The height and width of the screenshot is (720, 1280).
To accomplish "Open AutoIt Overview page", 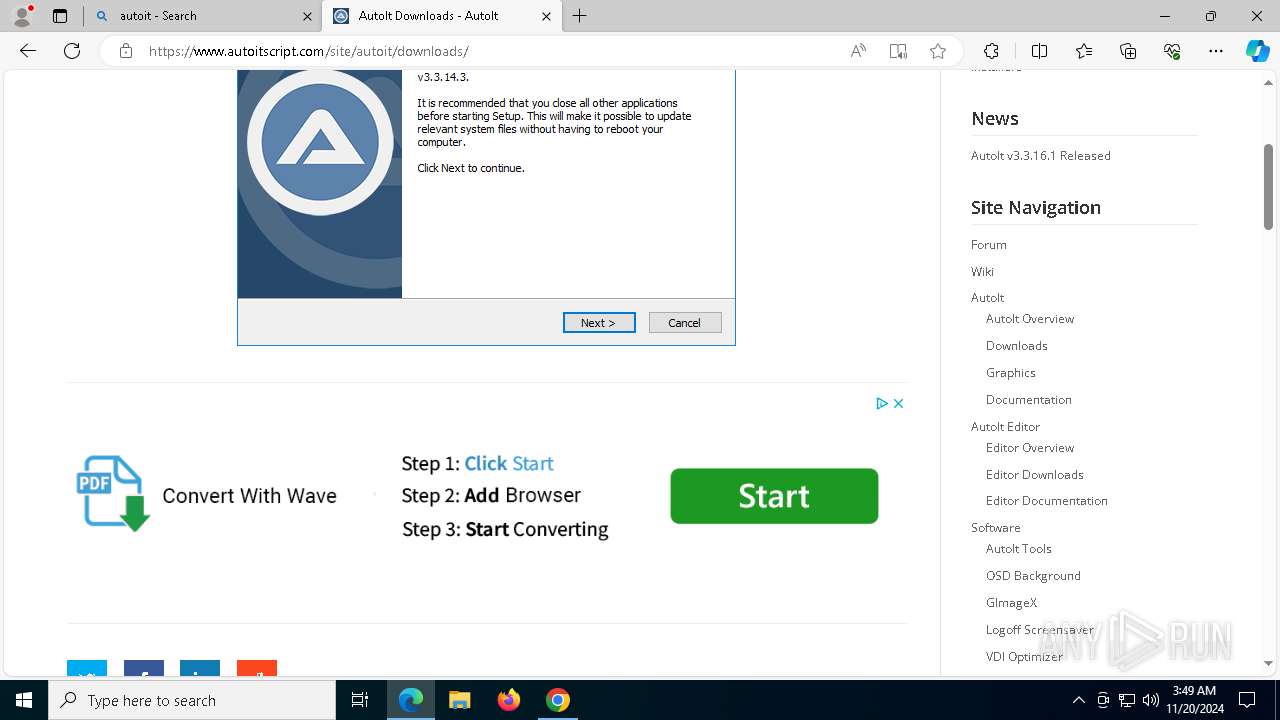I will pos(1029,318).
